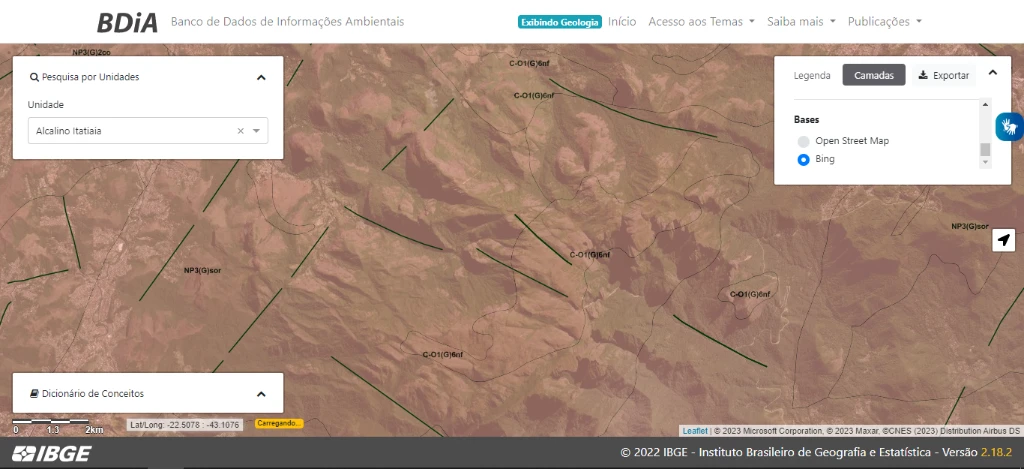Open the Unidade dropdown arrow
The width and height of the screenshot is (1024, 469).
(257, 131)
